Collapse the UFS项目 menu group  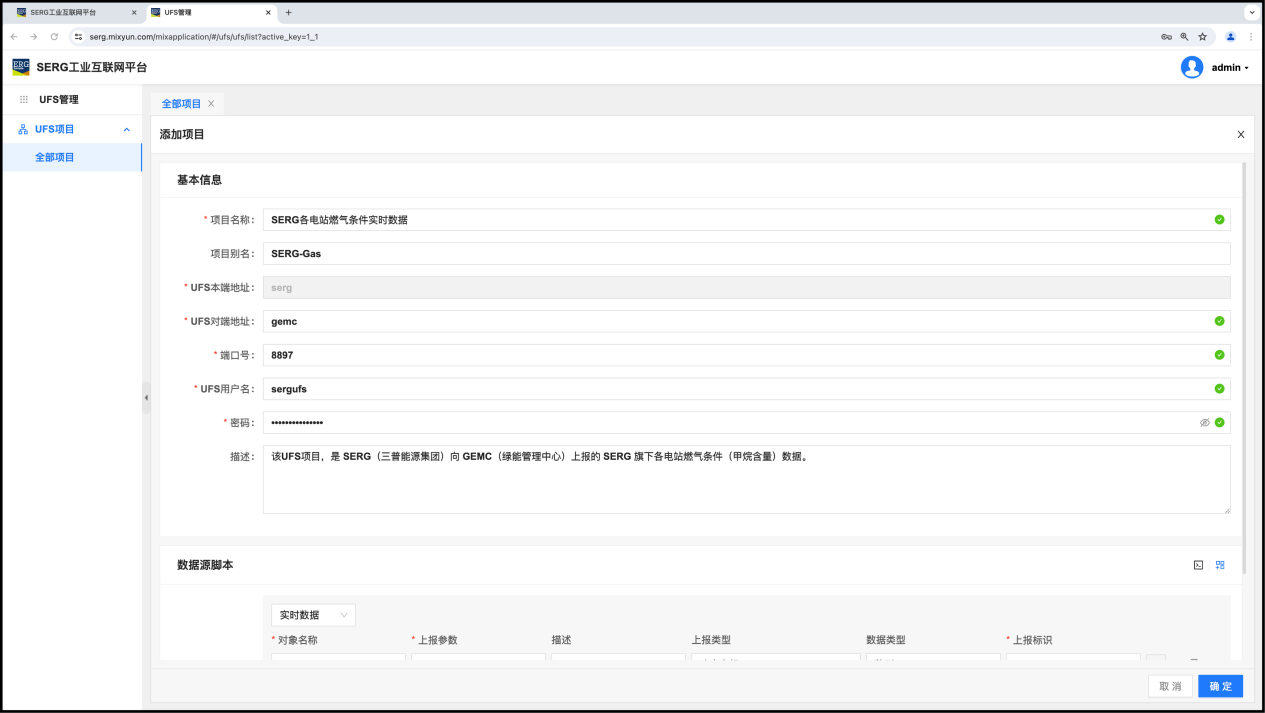[126, 129]
